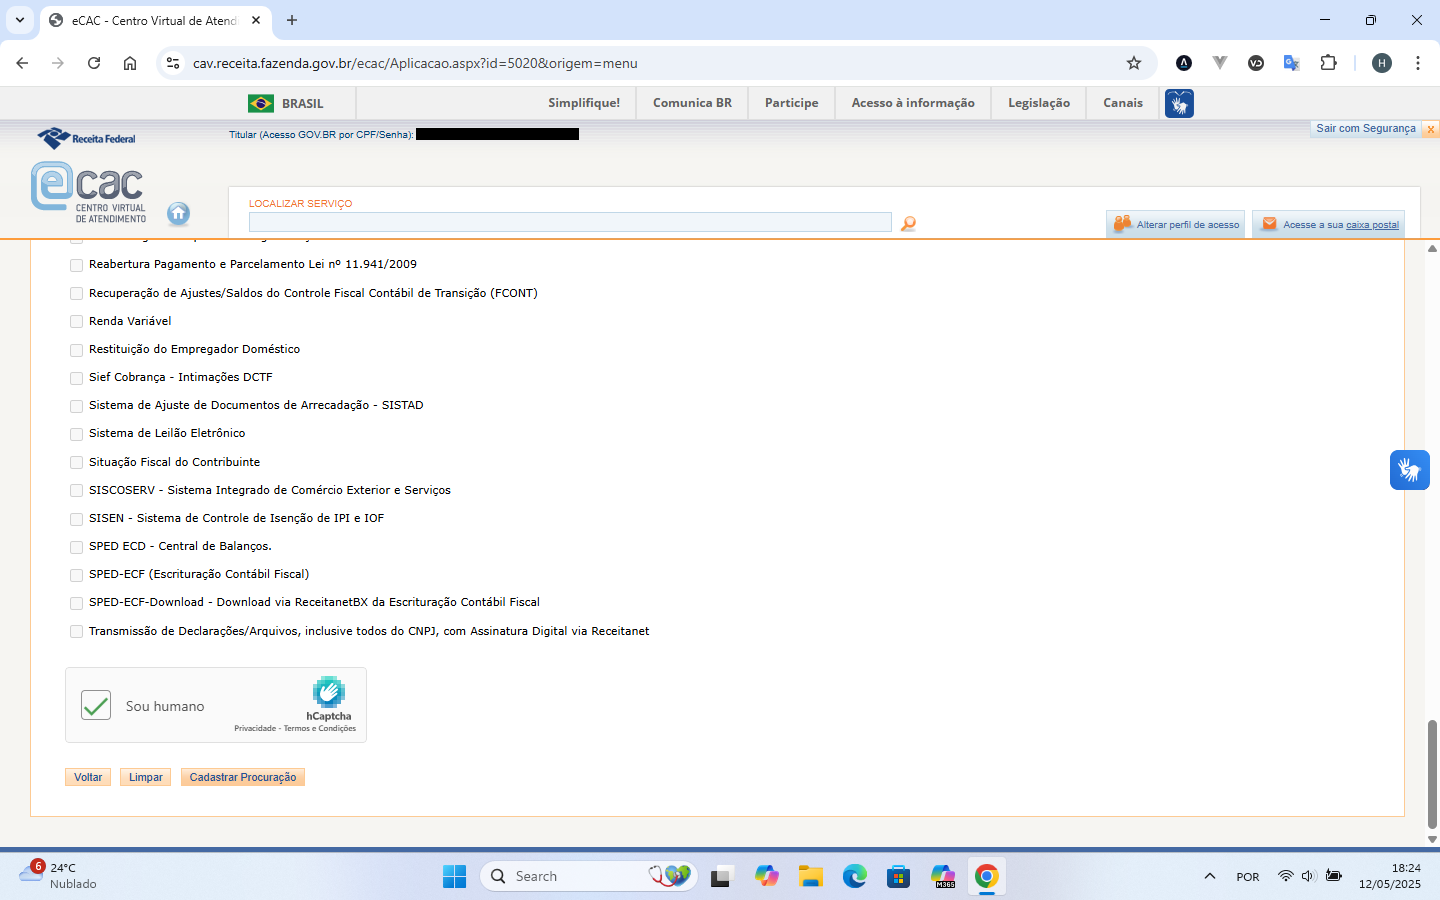Click the eCAC home icon
1440x900 pixels.
pyautogui.click(x=178, y=213)
